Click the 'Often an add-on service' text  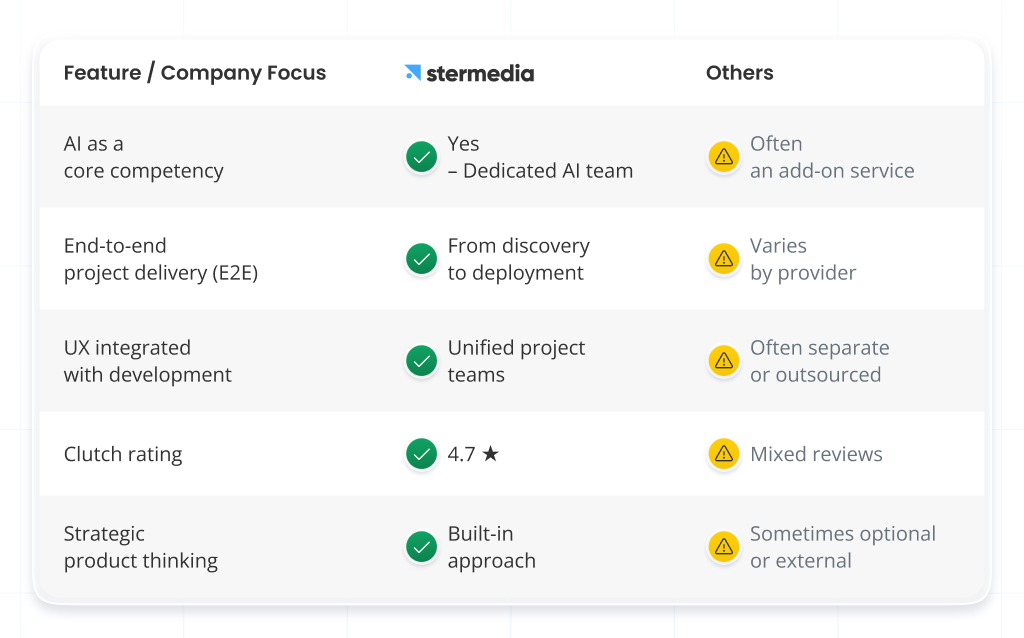832,157
